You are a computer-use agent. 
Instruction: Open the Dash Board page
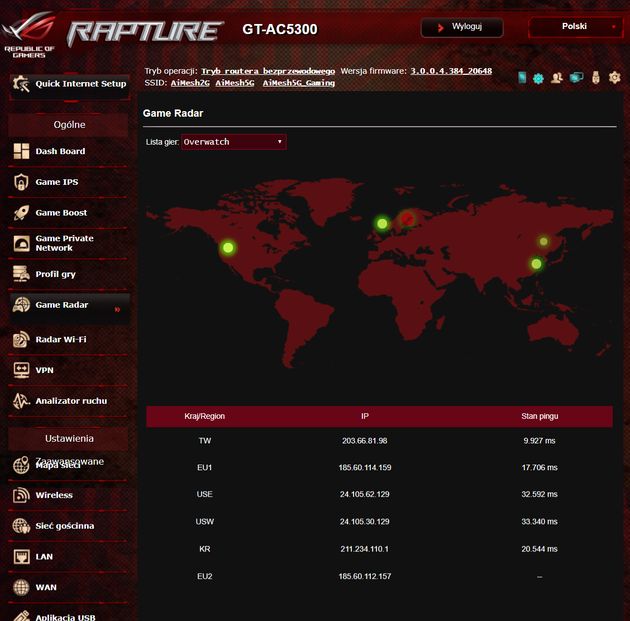[x=68, y=151]
